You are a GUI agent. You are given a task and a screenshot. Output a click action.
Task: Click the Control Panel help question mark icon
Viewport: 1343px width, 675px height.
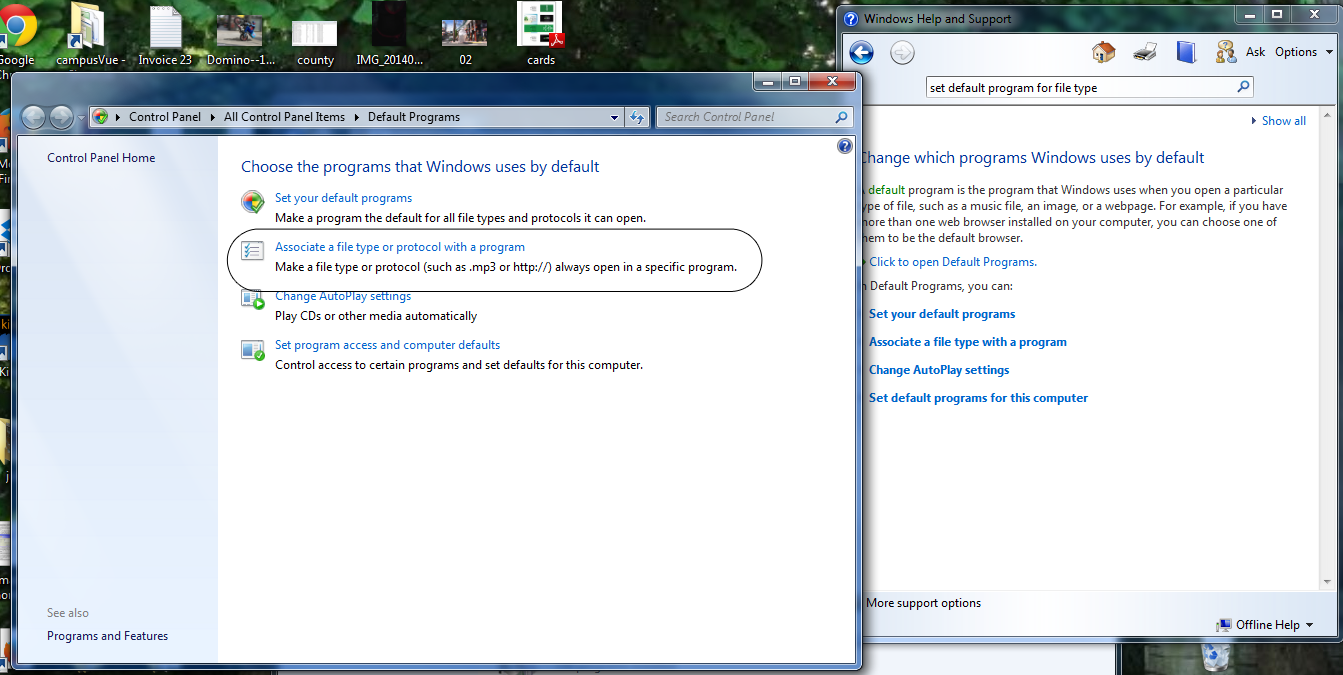(844, 147)
